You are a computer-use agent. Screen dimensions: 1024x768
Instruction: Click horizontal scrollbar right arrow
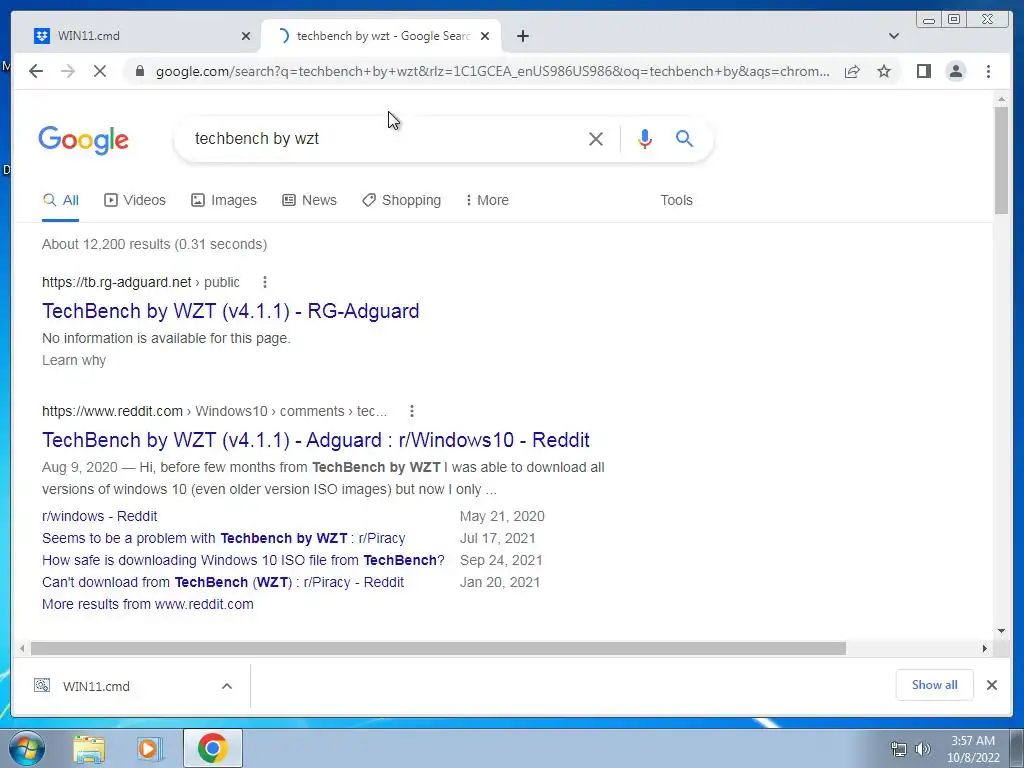(x=985, y=648)
